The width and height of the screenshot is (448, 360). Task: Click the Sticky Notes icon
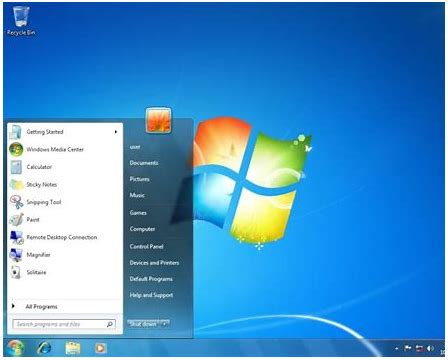[16, 184]
